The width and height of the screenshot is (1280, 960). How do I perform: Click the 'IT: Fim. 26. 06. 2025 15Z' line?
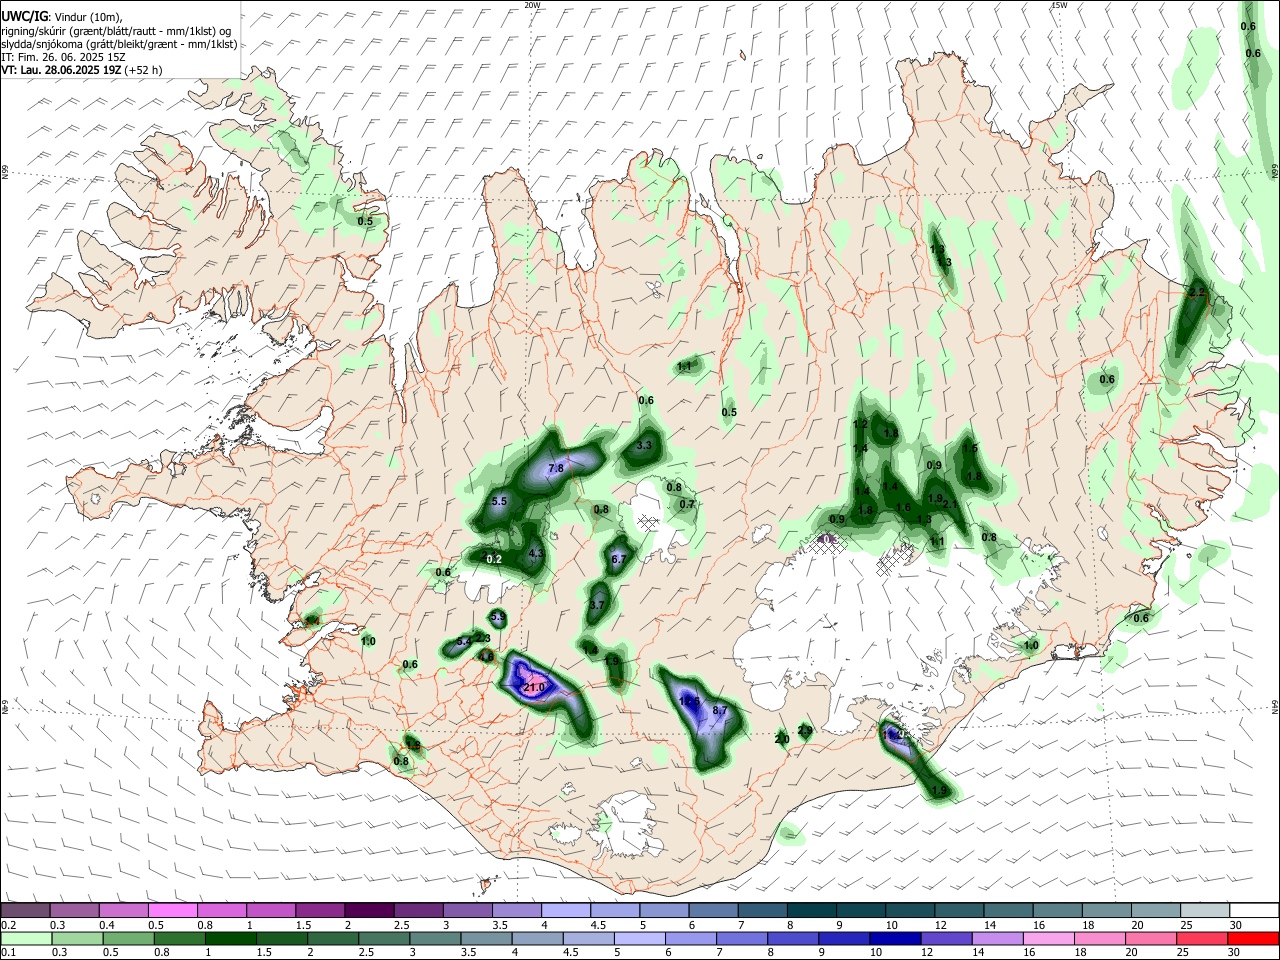coord(63,57)
